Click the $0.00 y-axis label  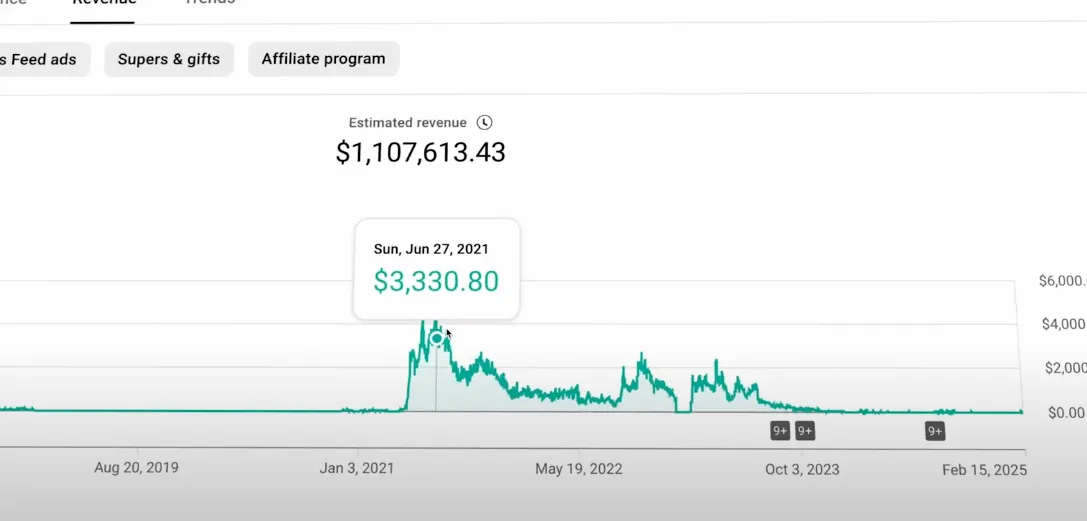[x=1063, y=412]
